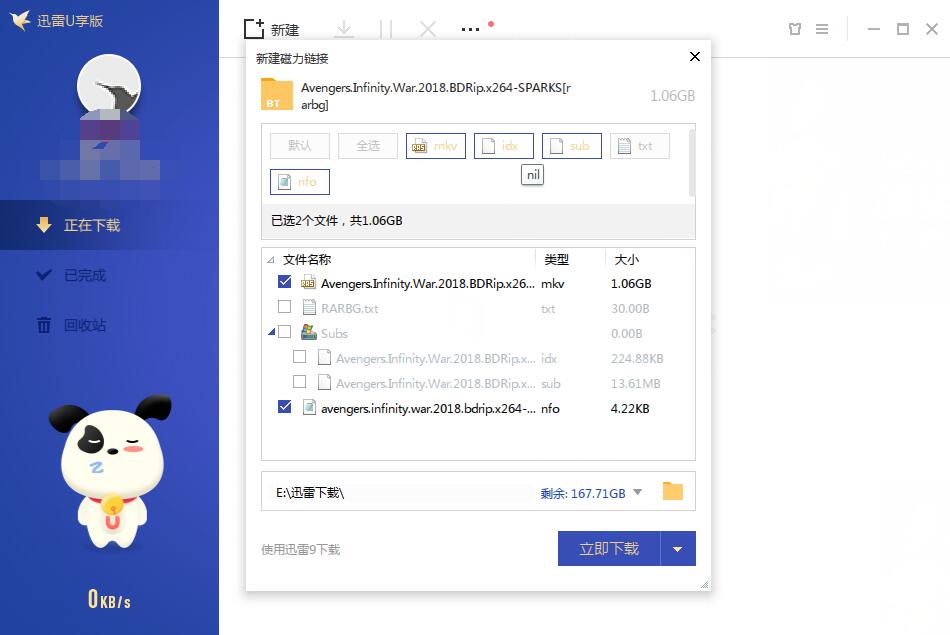Click the Xunlei bird logo

click(x=20, y=20)
